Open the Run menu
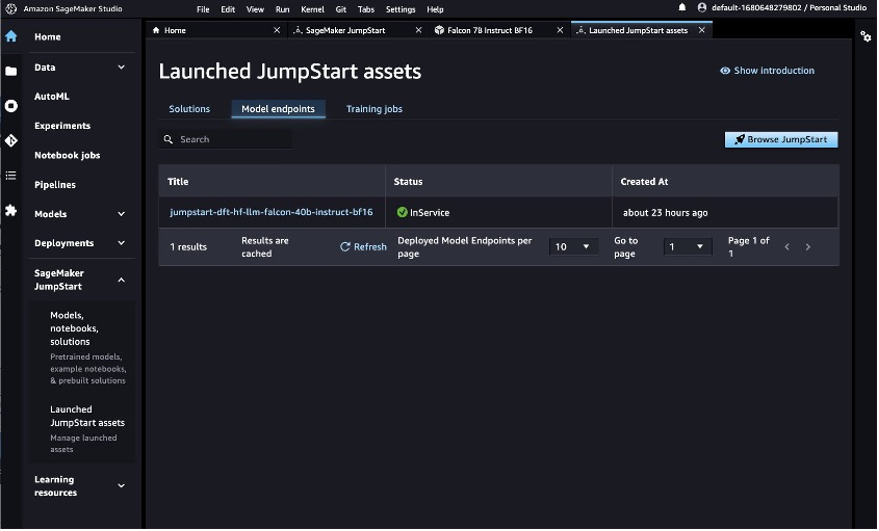 coord(283,10)
